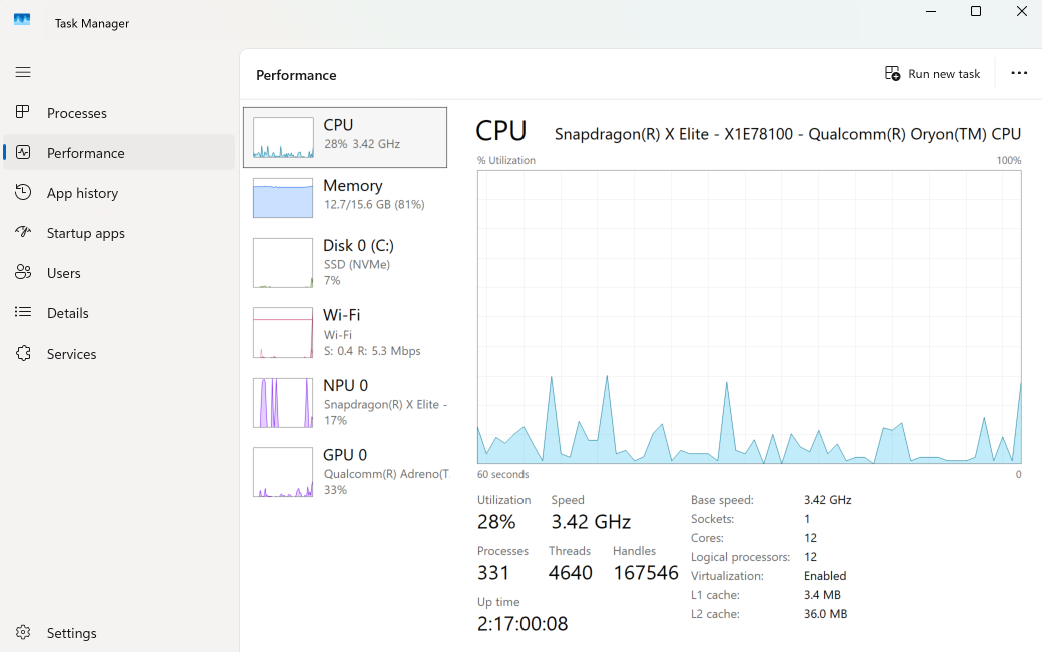1042x652 pixels.
Task: Open the Processes page icon
Action: point(23,113)
